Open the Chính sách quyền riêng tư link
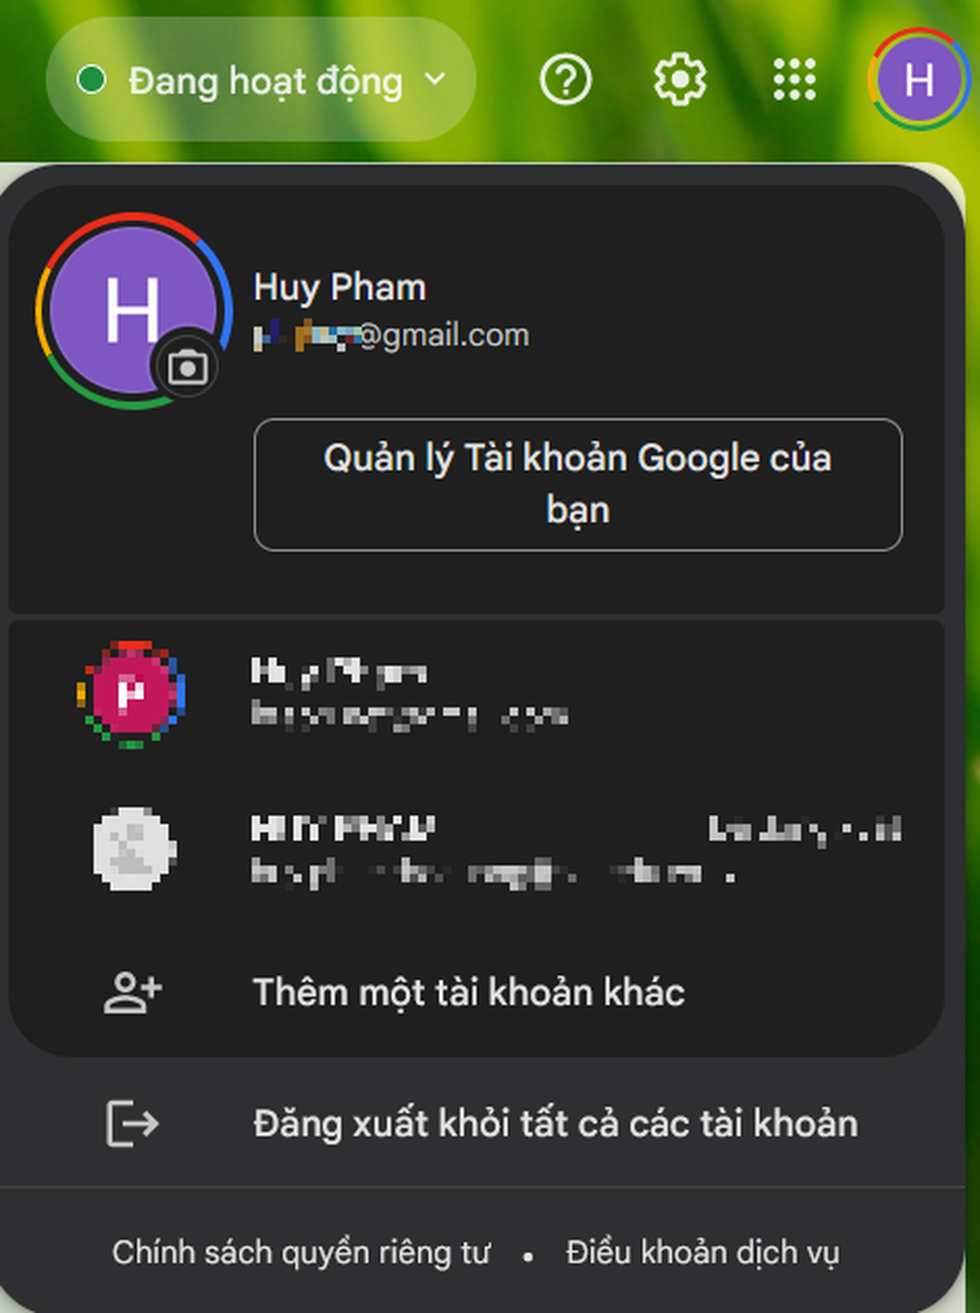Viewport: 980px width, 1313px height. click(x=301, y=1252)
